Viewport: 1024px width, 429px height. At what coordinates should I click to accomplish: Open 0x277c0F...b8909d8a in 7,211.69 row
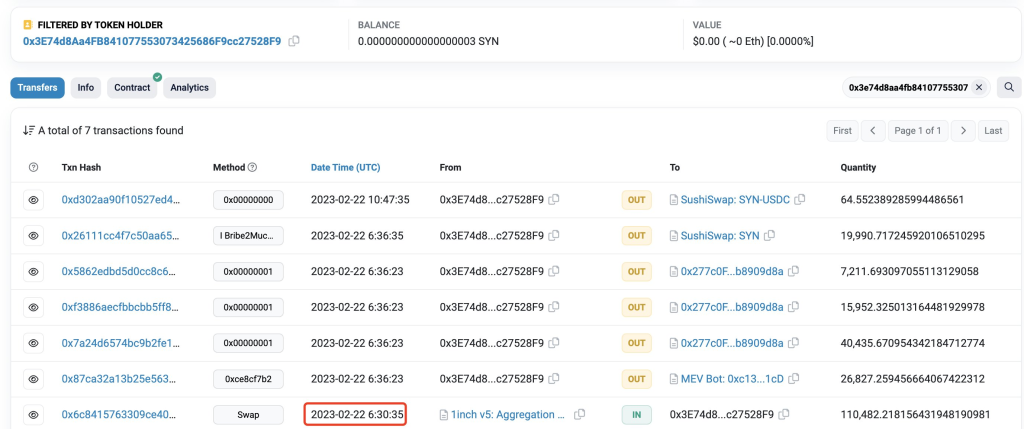[x=732, y=272]
